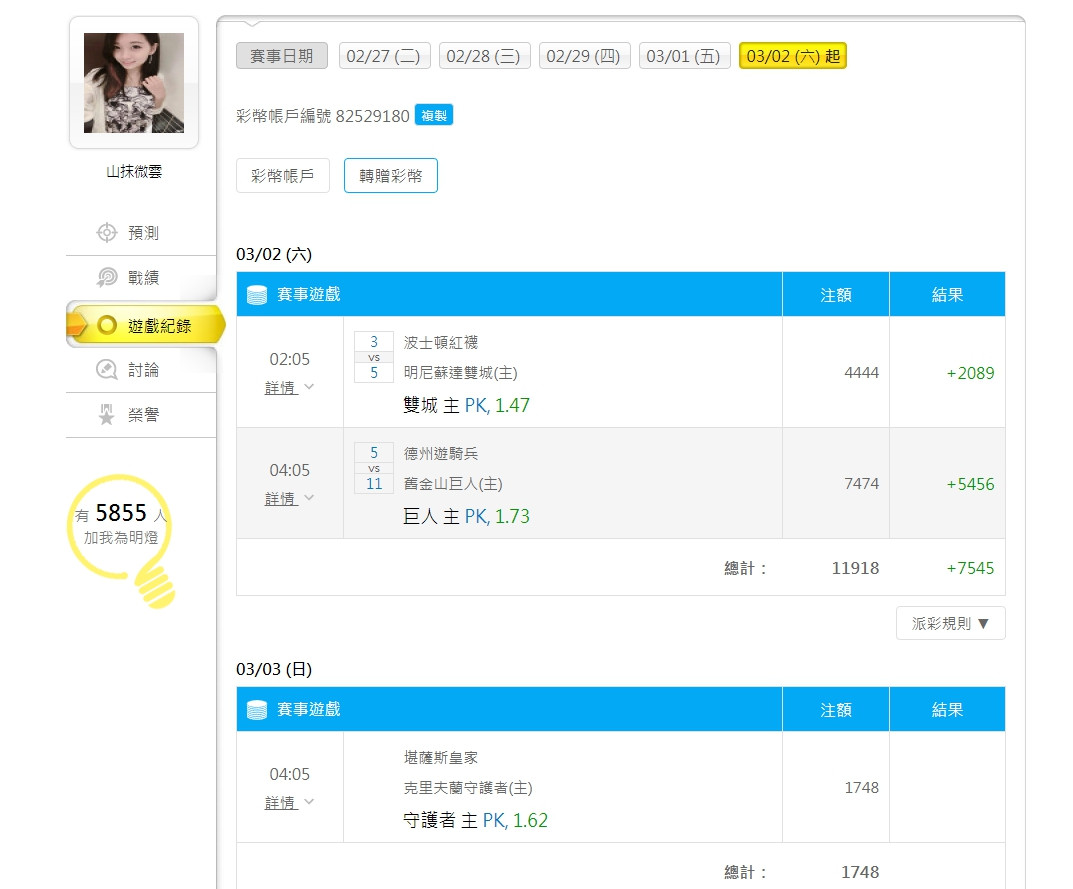Copy account number with 複製 button
The height and width of the screenshot is (889, 1073).
click(x=434, y=116)
